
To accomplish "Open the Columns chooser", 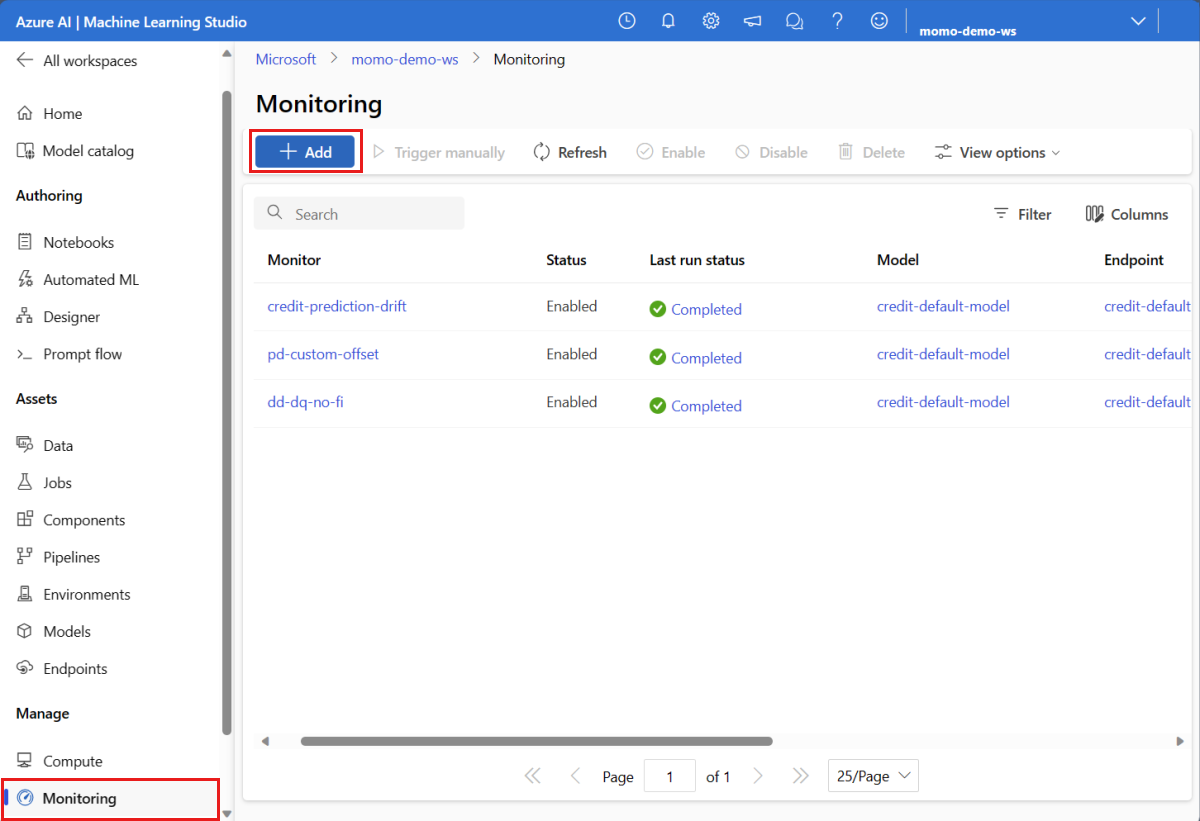I will [x=1127, y=214].
